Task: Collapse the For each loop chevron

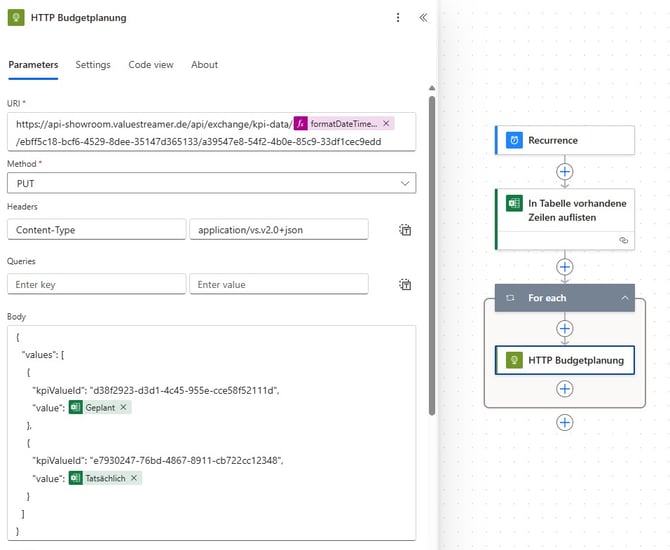Action: [625, 298]
